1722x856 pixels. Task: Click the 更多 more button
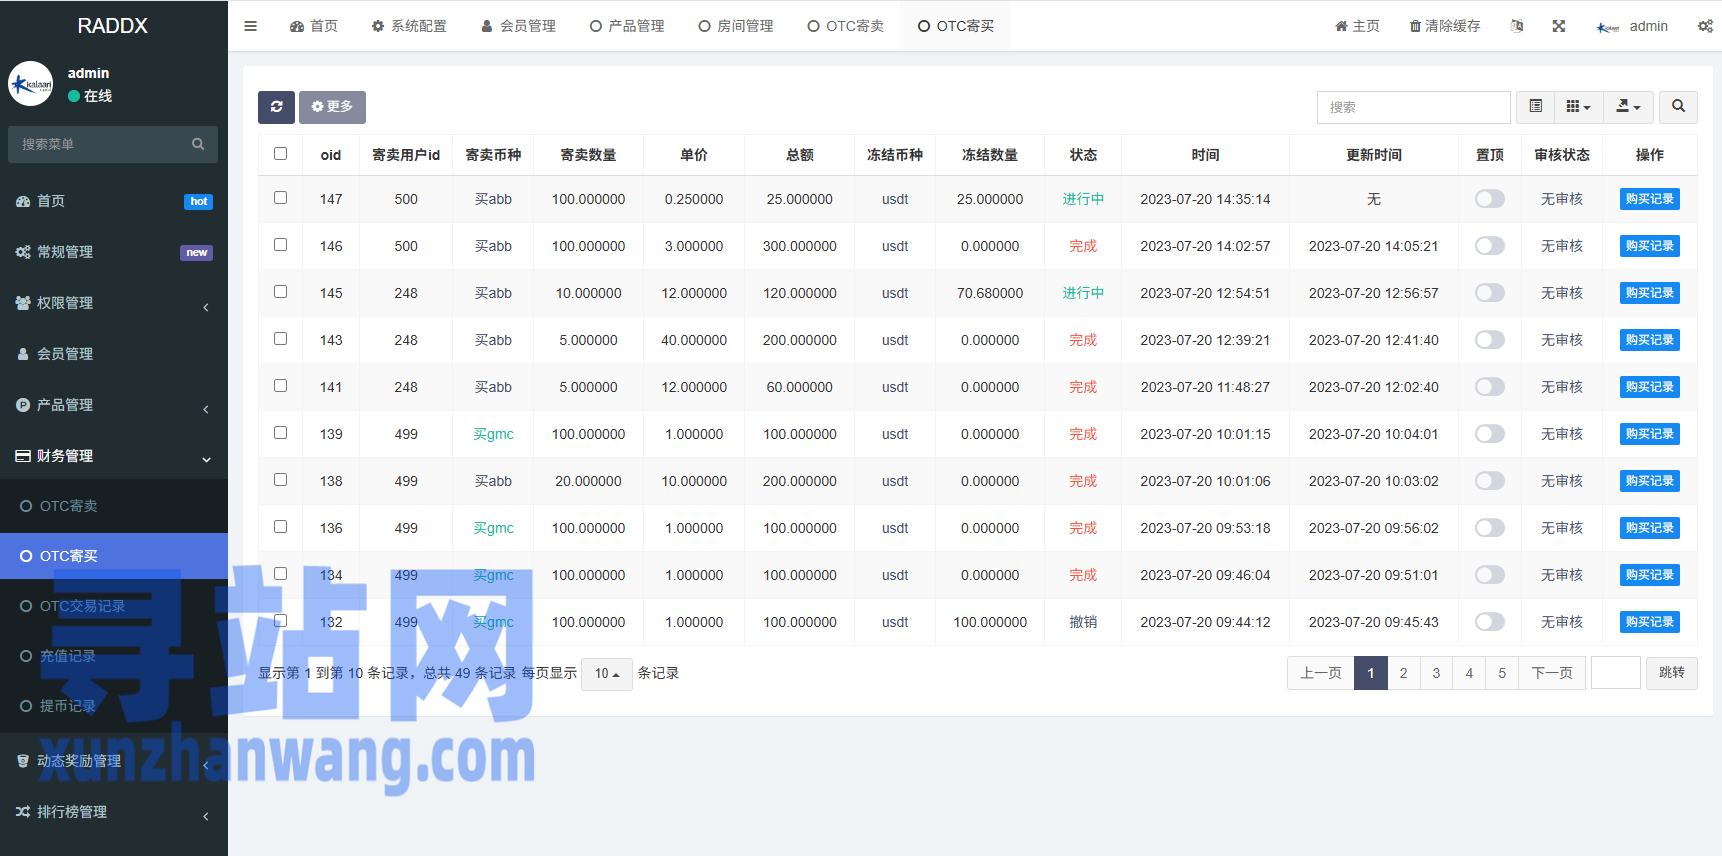(332, 107)
